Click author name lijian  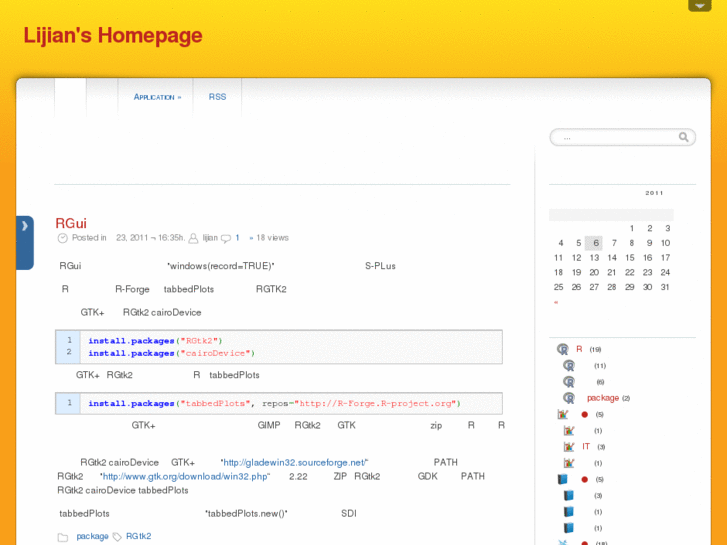click(210, 237)
